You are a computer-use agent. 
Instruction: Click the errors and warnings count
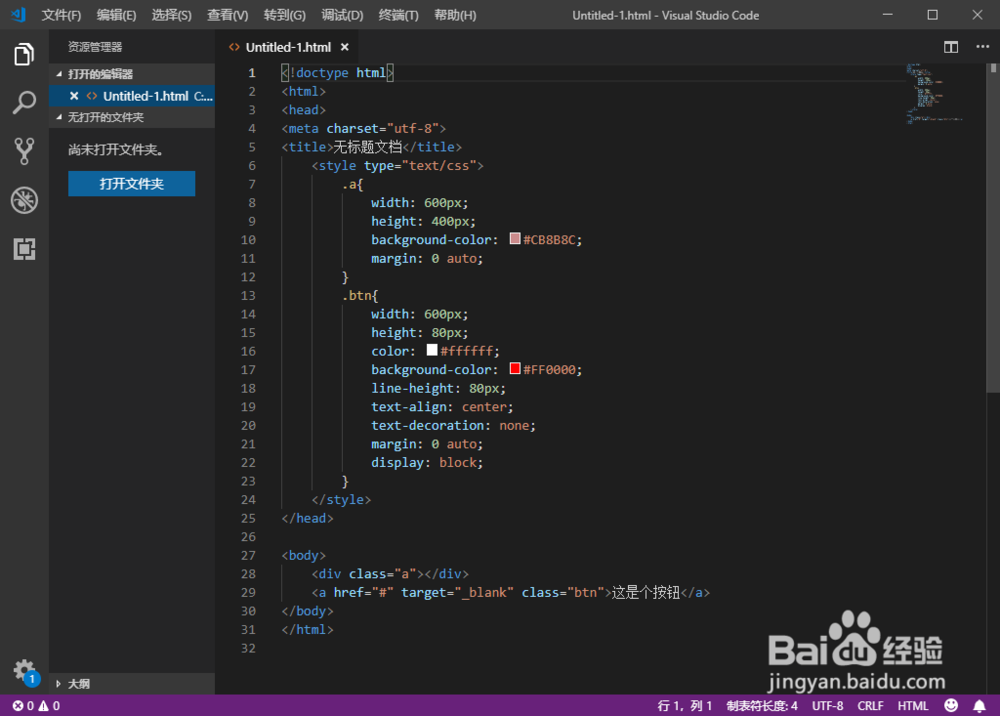[36, 706]
